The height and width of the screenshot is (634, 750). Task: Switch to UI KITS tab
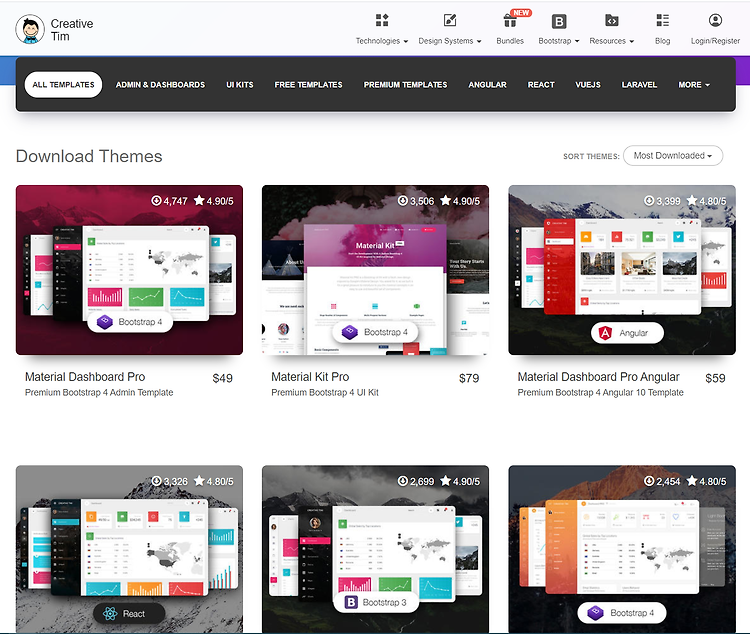coord(240,85)
